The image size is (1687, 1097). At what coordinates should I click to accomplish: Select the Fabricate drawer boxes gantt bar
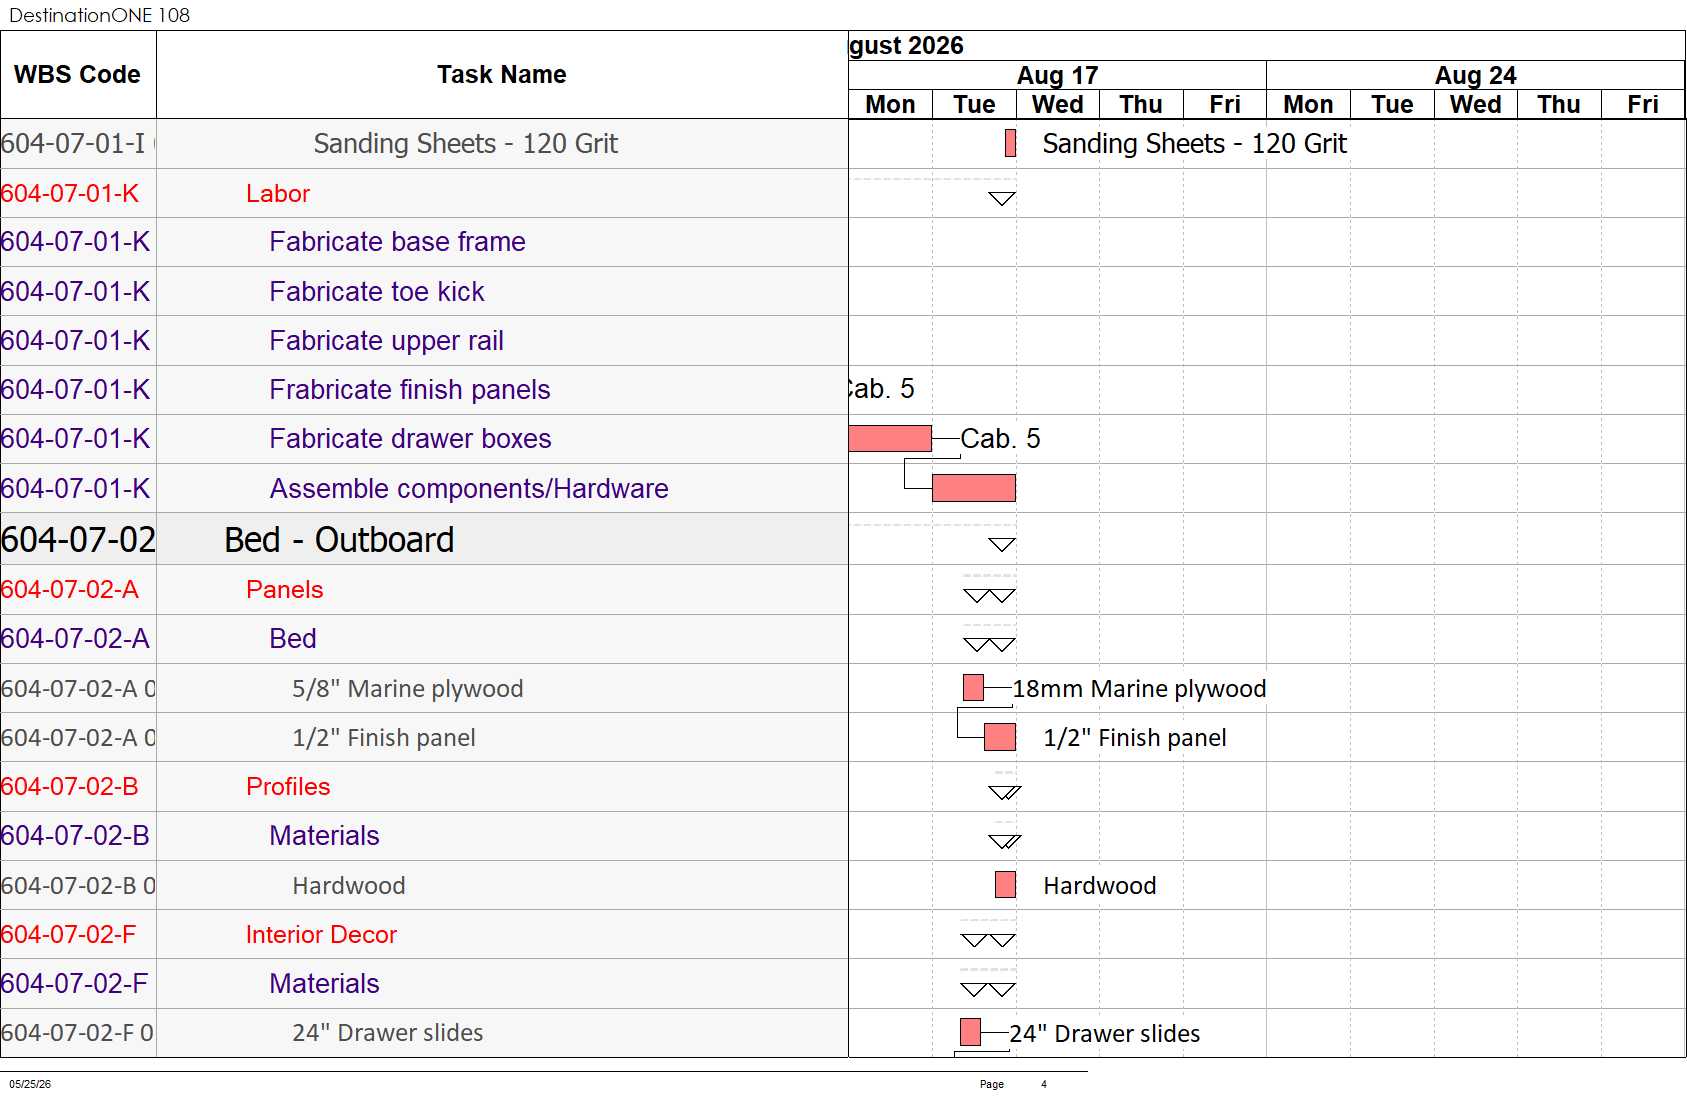[890, 438]
